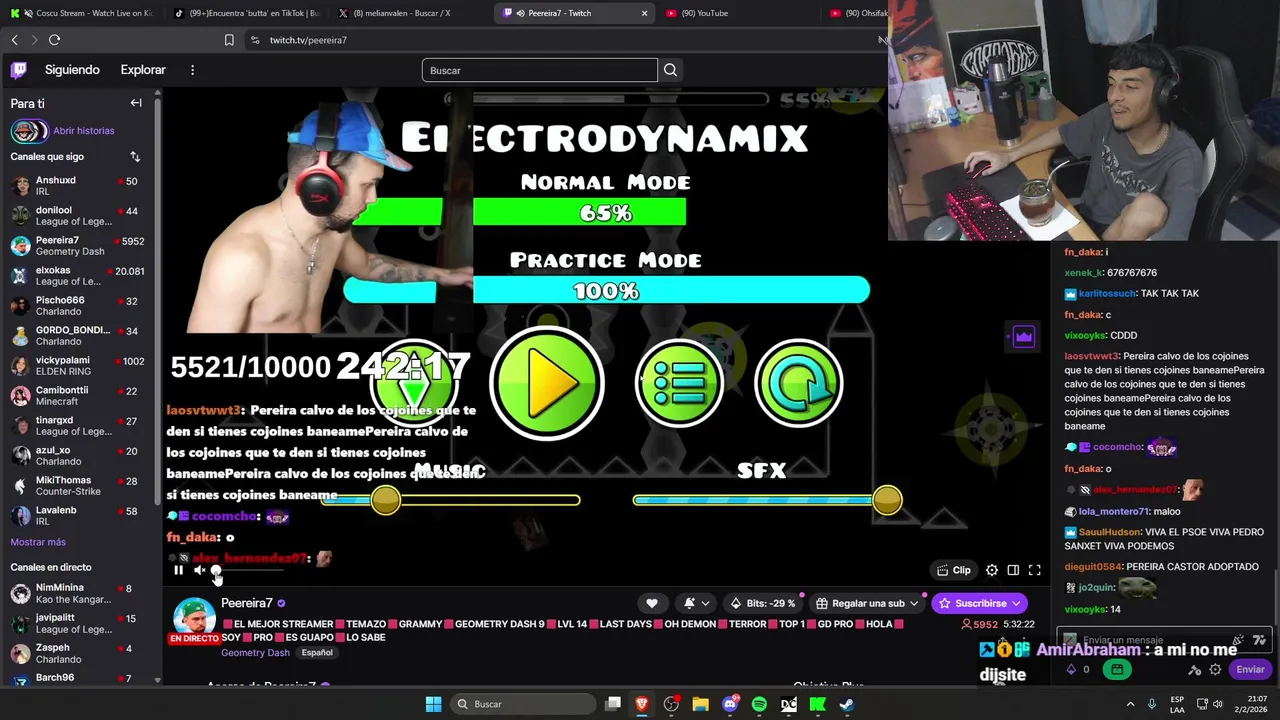Open channel points bits balance
The width and height of the screenshot is (1280, 720).
click(1078, 670)
